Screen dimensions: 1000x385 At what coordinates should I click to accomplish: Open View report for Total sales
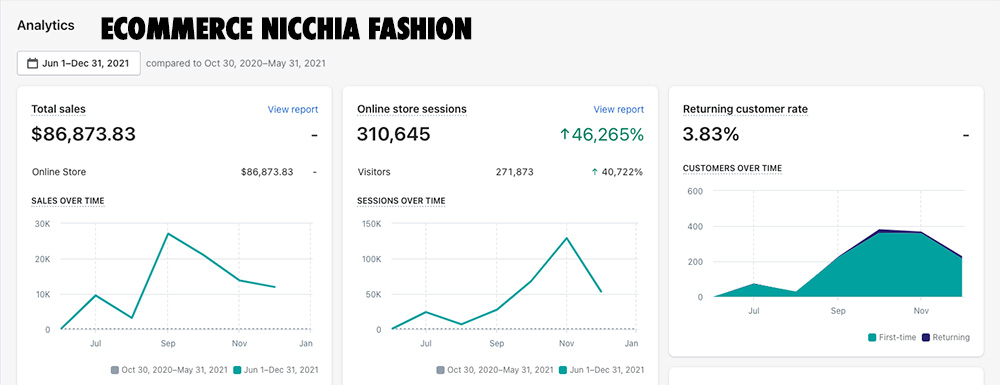pos(293,110)
